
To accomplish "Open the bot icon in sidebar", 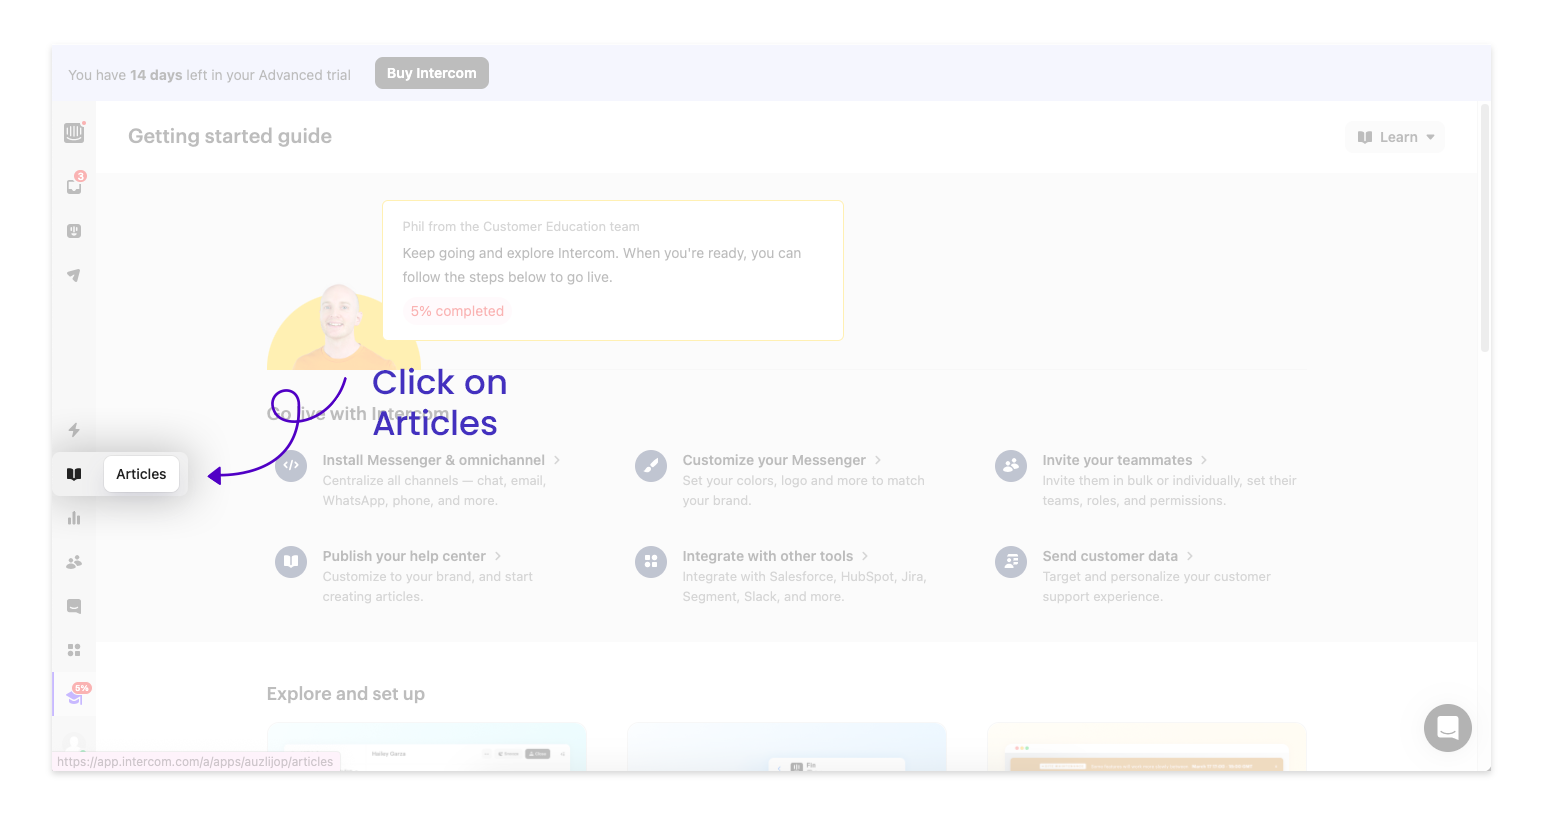I will click(74, 231).
